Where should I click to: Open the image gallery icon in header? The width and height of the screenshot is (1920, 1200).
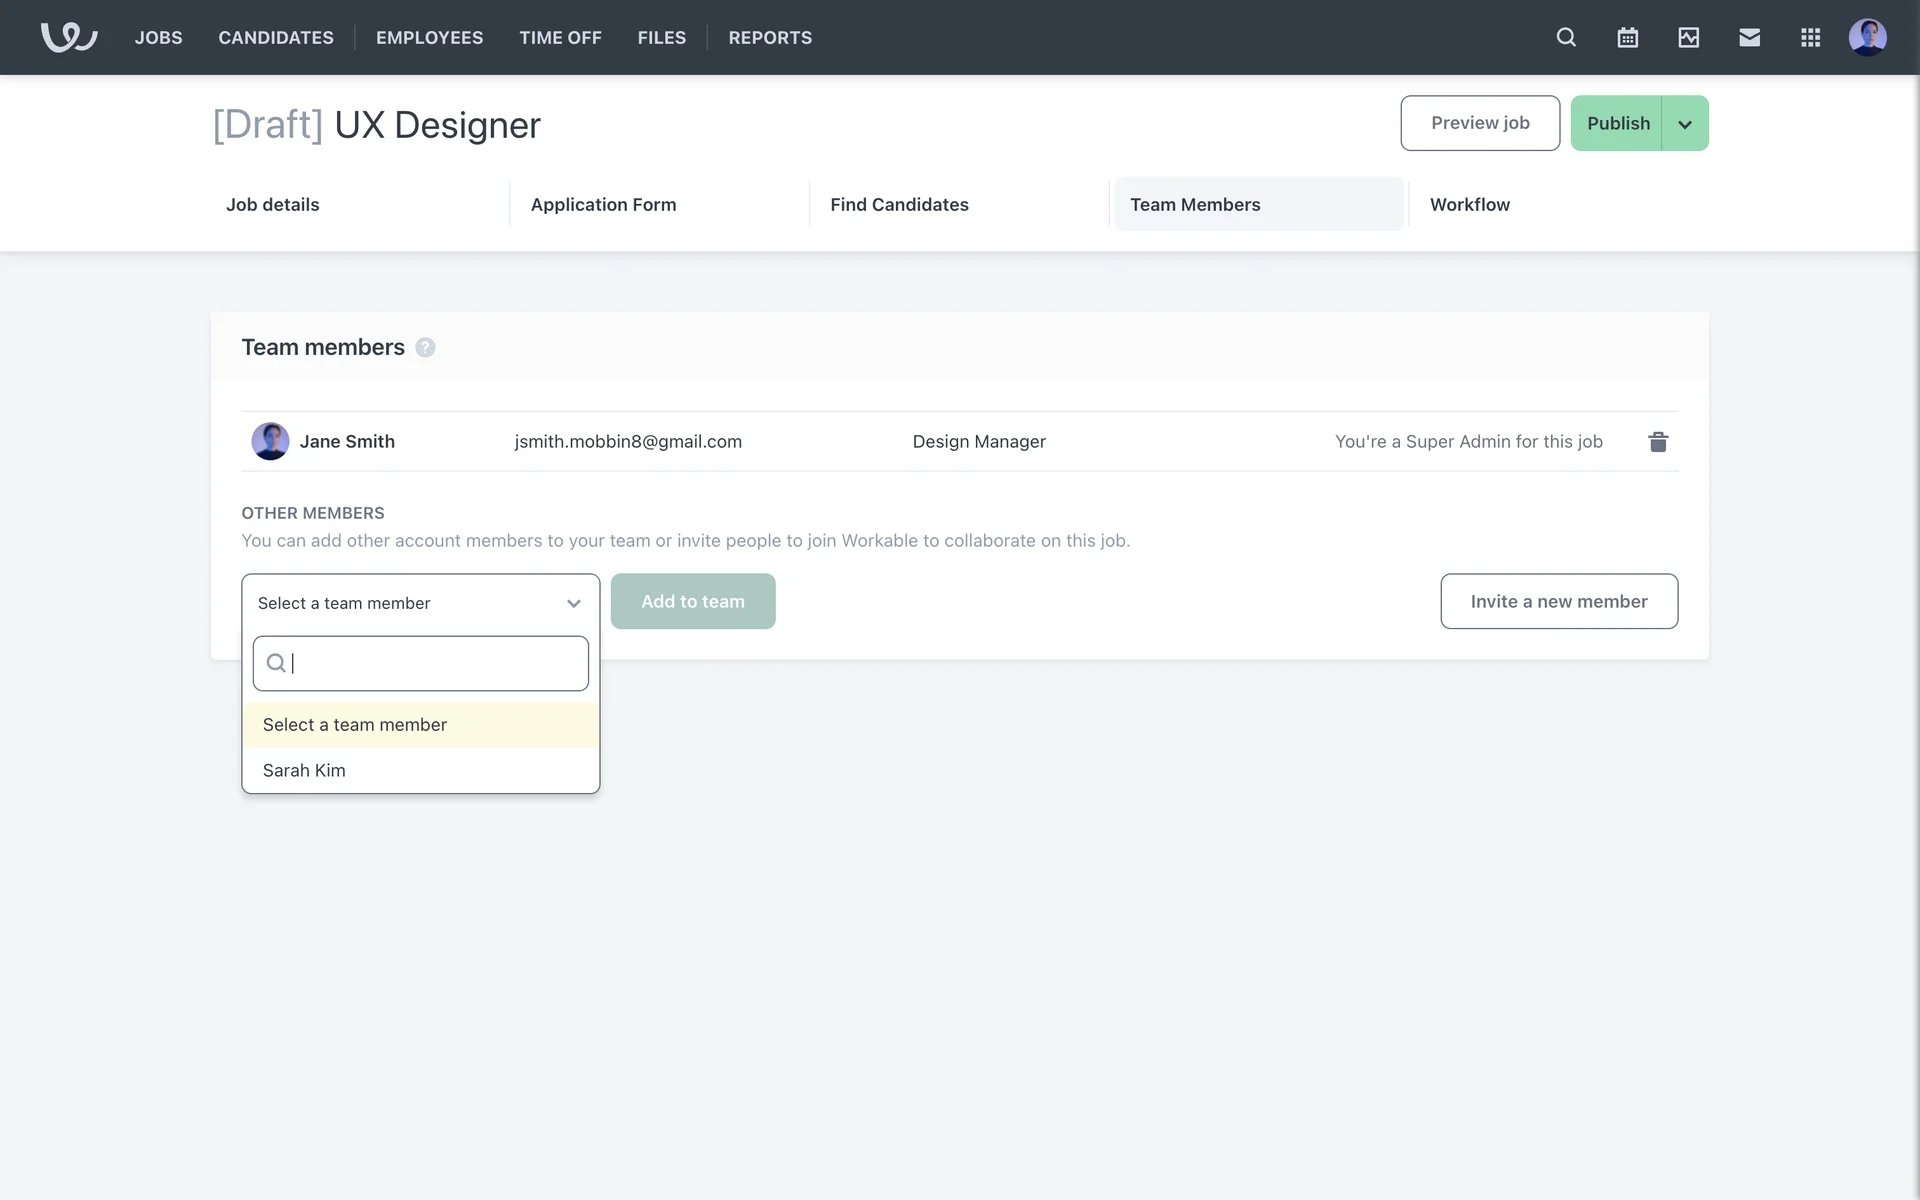tap(1688, 37)
